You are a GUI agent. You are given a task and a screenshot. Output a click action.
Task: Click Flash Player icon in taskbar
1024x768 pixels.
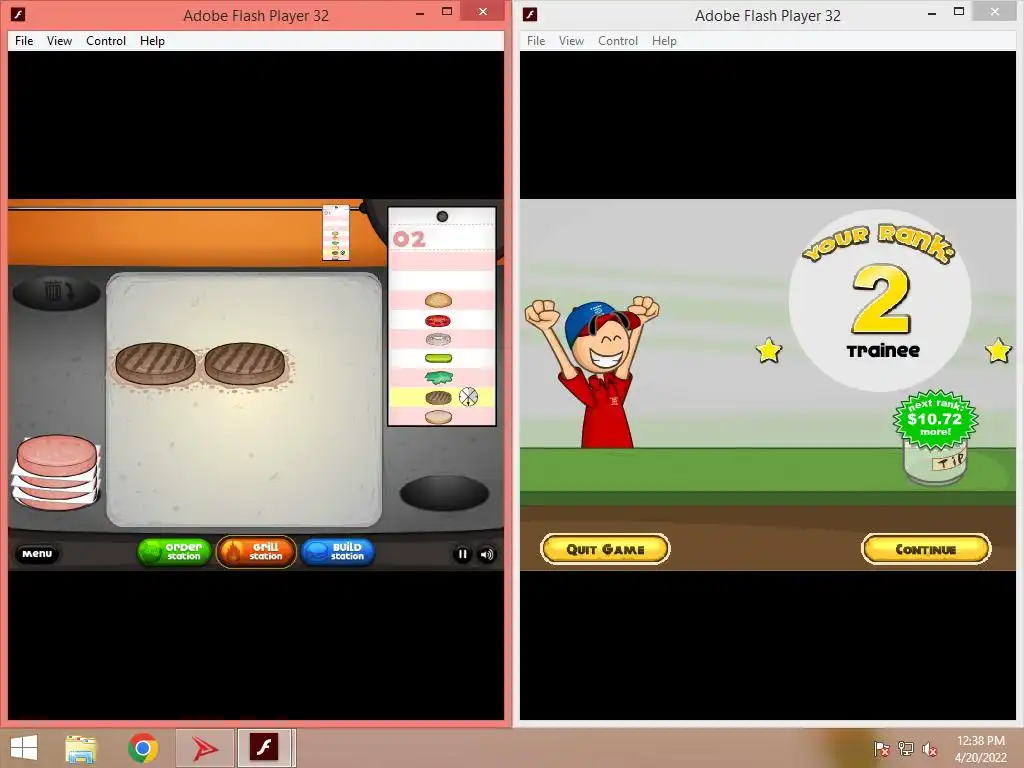264,748
